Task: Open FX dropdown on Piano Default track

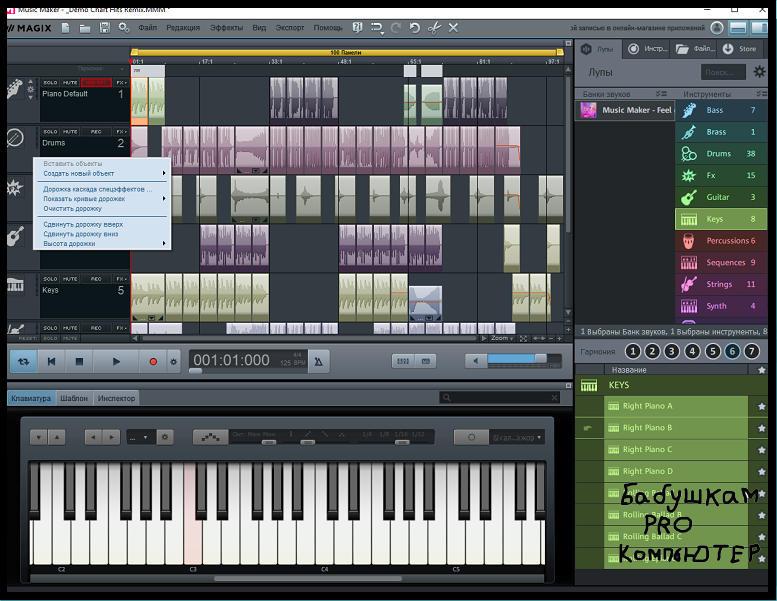Action: click(121, 82)
